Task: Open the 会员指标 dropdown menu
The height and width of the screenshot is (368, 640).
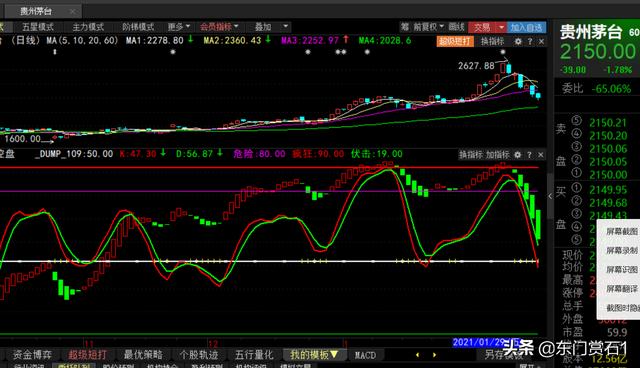Action: (x=219, y=27)
